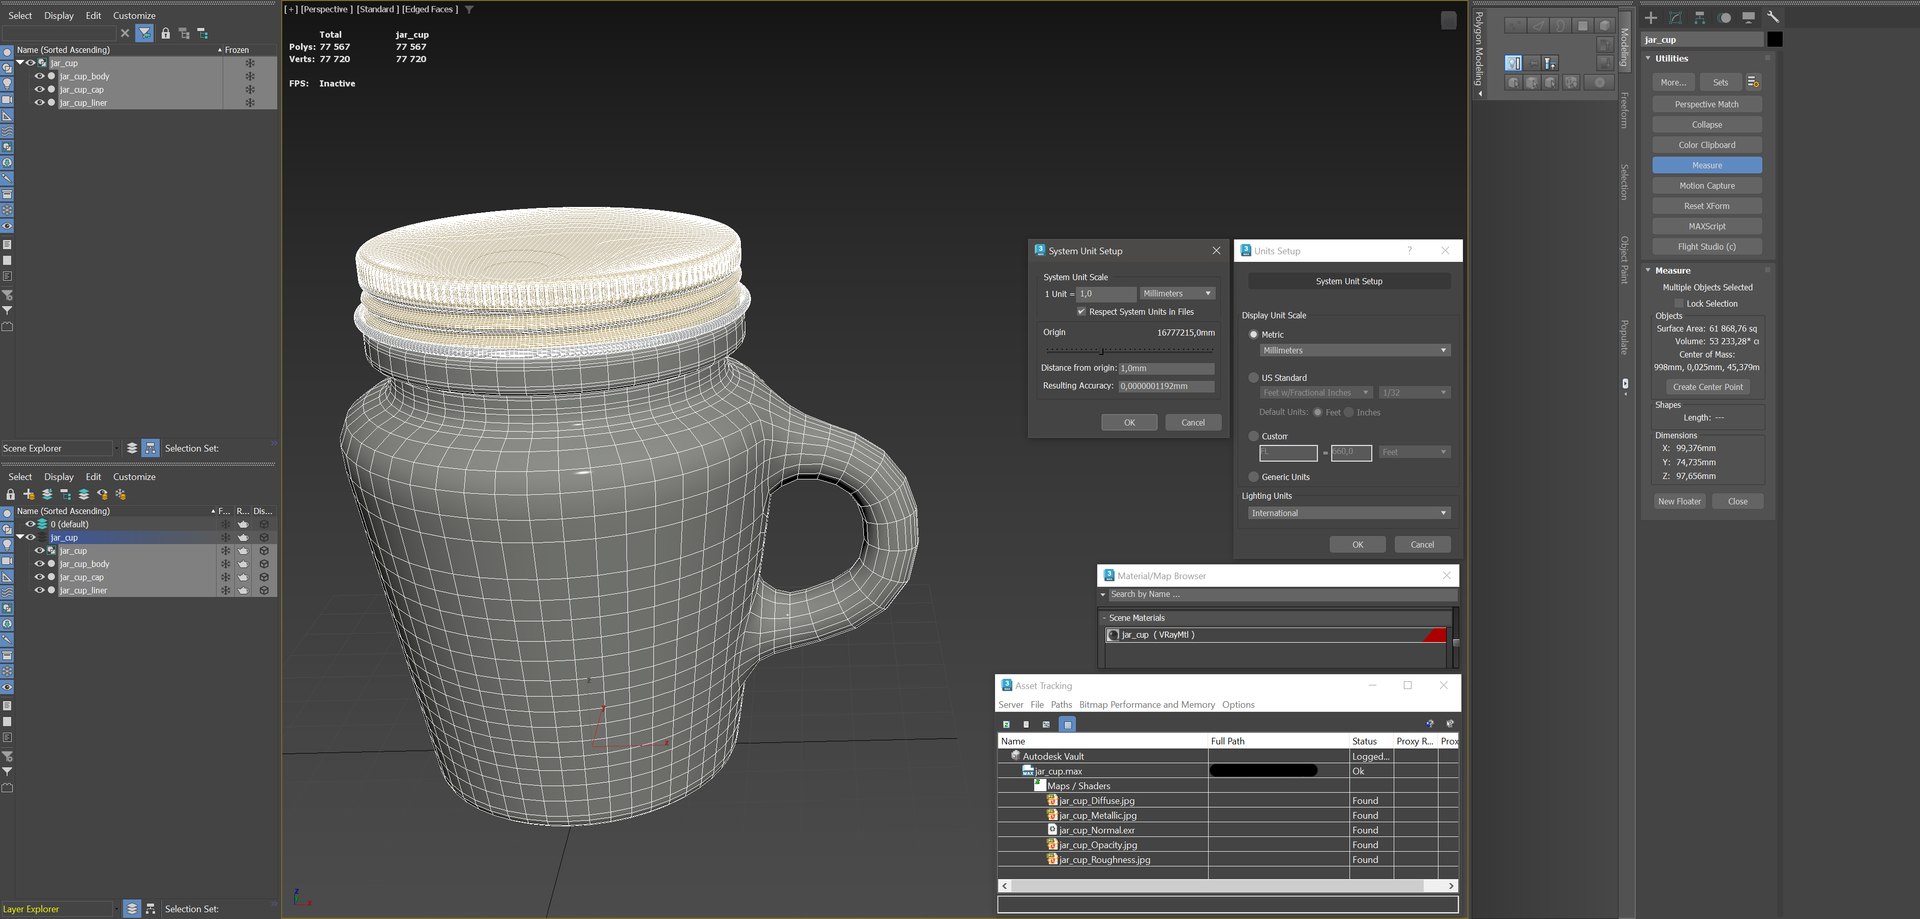The image size is (1920, 919).
Task: Select the US Standard radio button
Action: (x=1253, y=378)
